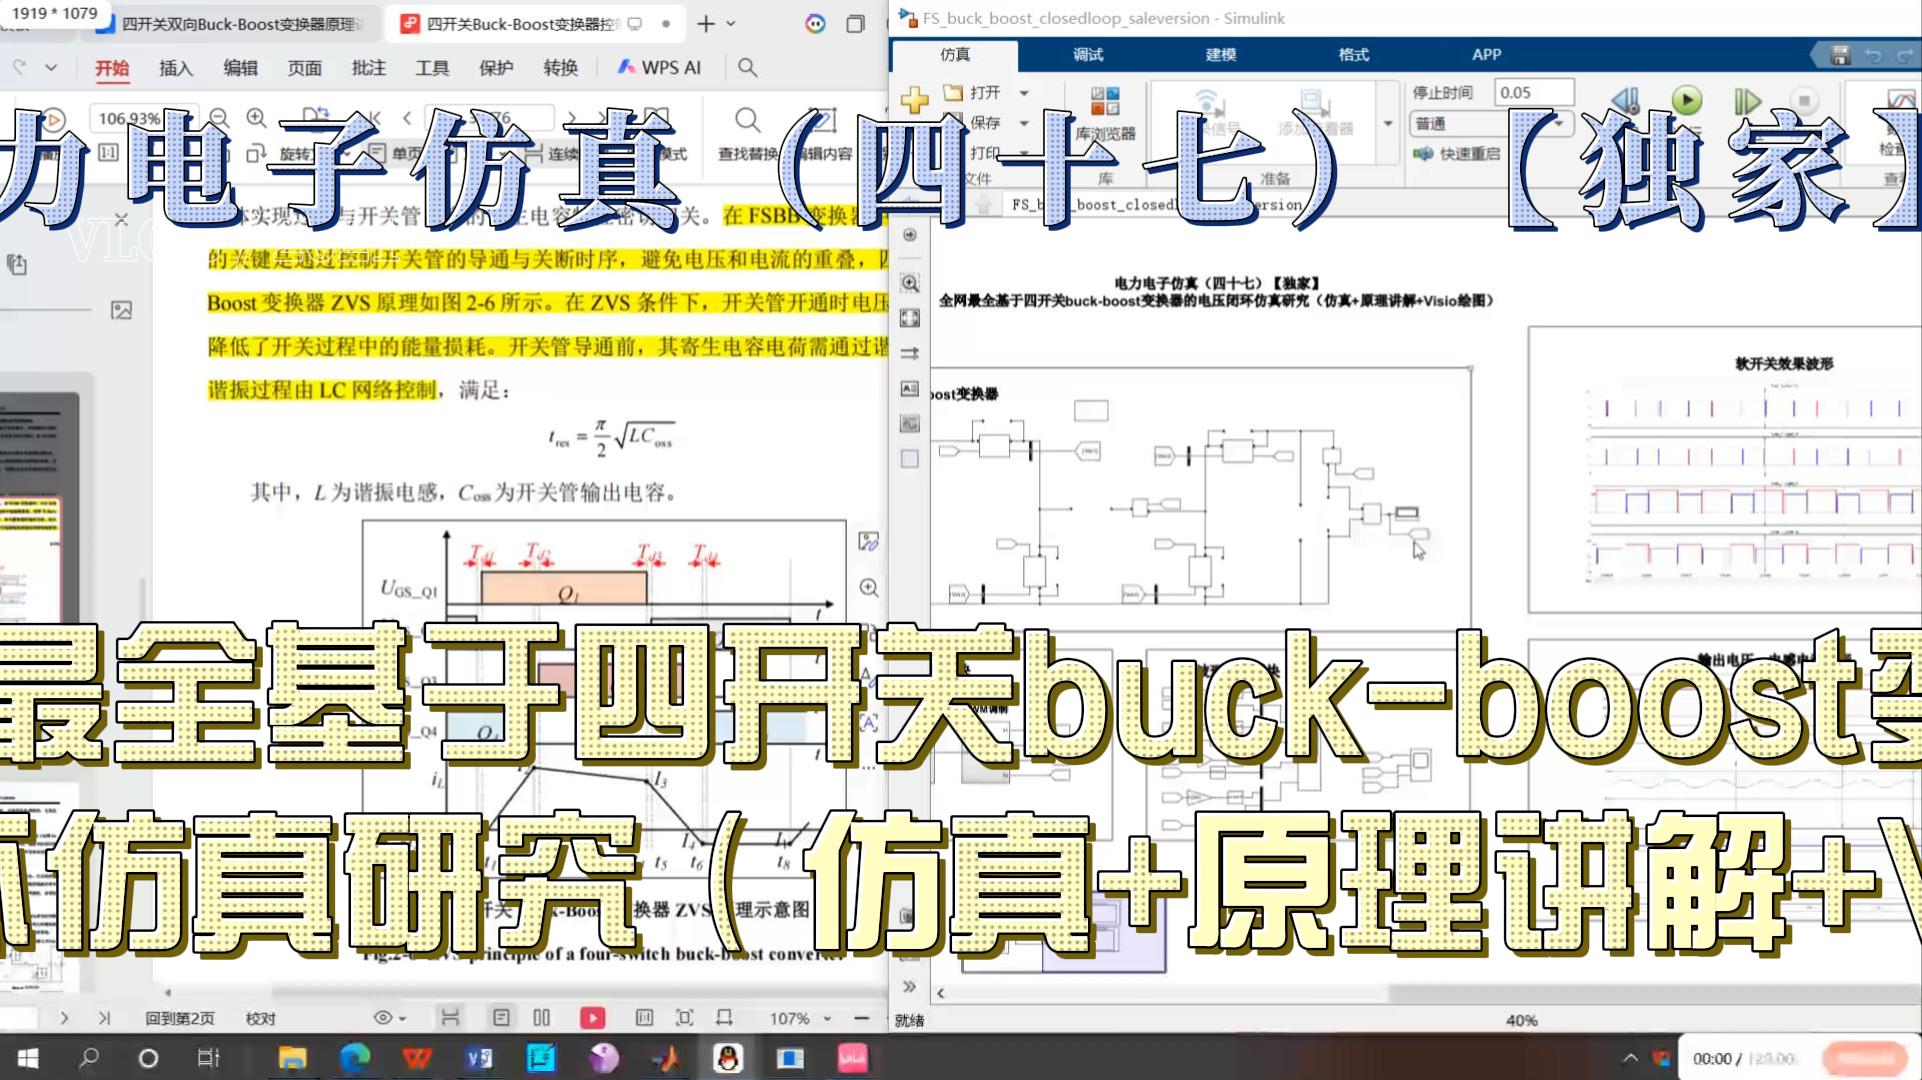Viewport: 1922px width, 1080px height.
Task: Start WPS slideshow via red play icon
Action: pos(592,1018)
